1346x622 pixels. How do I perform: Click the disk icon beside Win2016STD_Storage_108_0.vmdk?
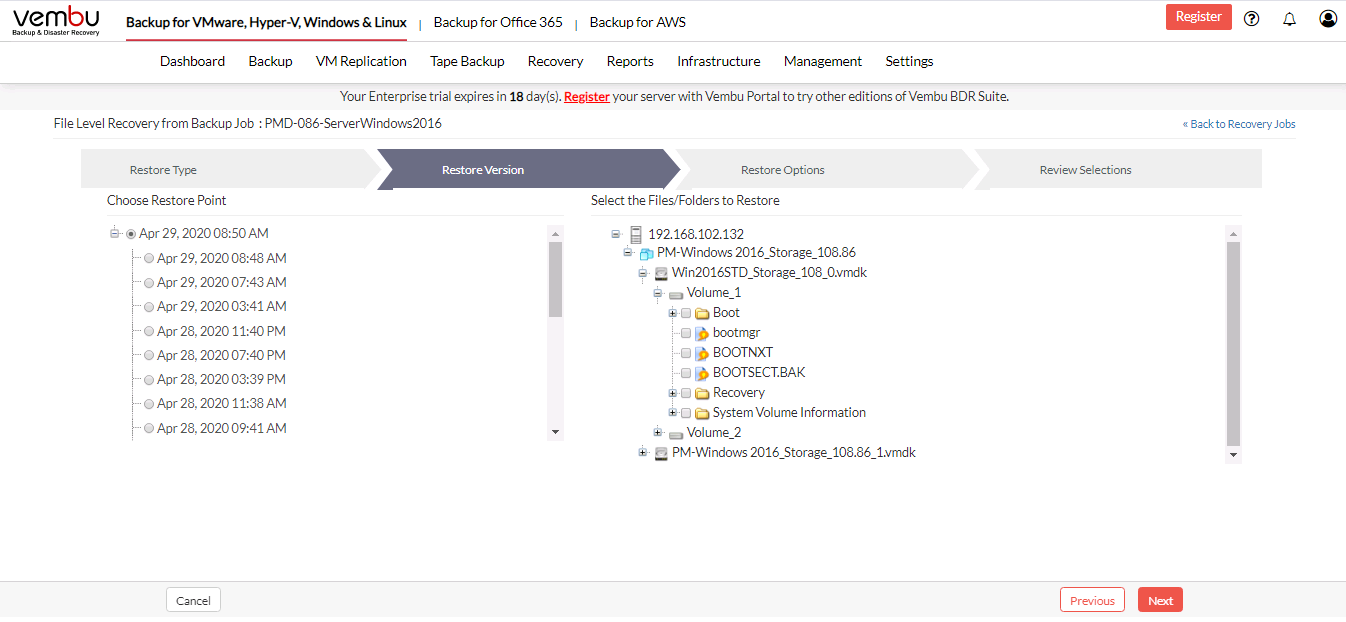[661, 273]
